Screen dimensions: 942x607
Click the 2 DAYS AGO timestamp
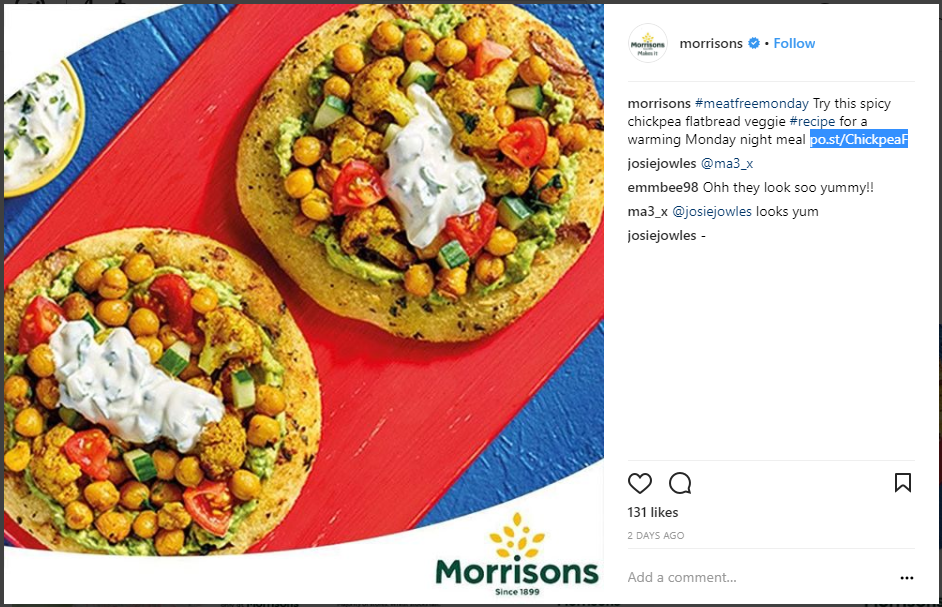pyautogui.click(x=655, y=535)
